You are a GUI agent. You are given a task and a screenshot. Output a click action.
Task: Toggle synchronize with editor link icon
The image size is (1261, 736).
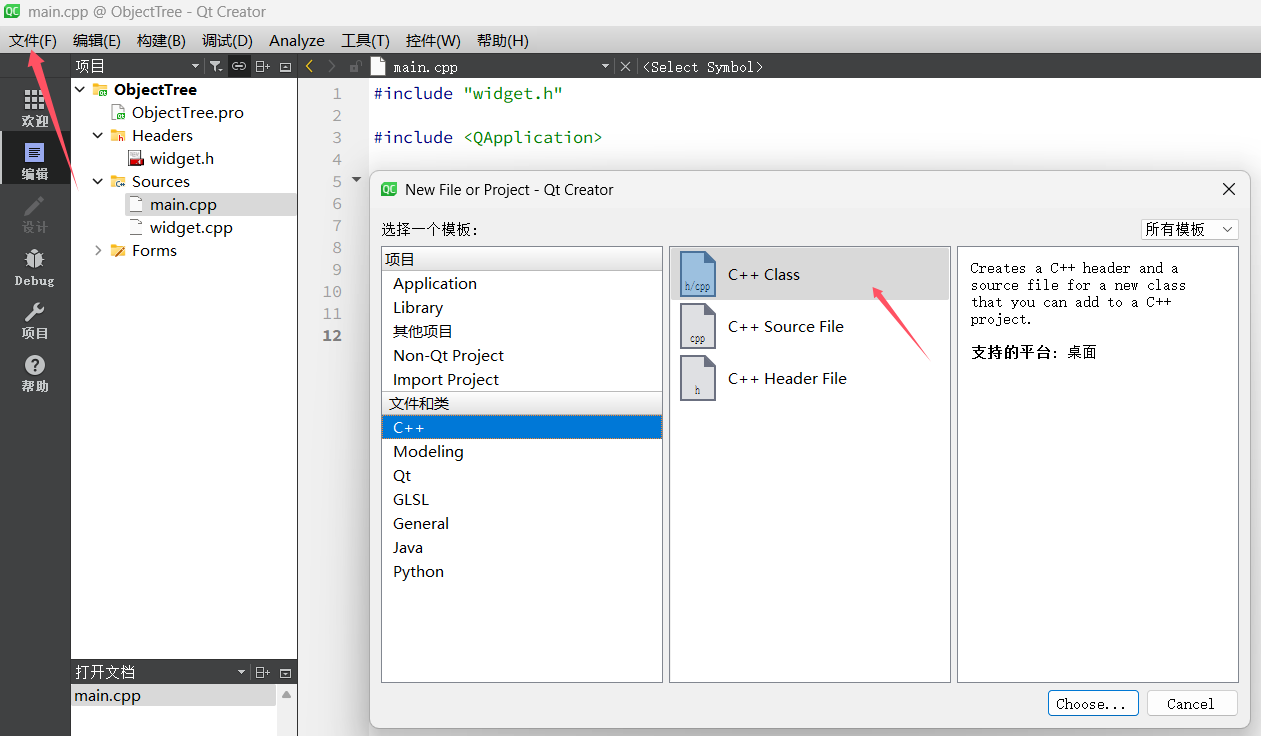239,66
